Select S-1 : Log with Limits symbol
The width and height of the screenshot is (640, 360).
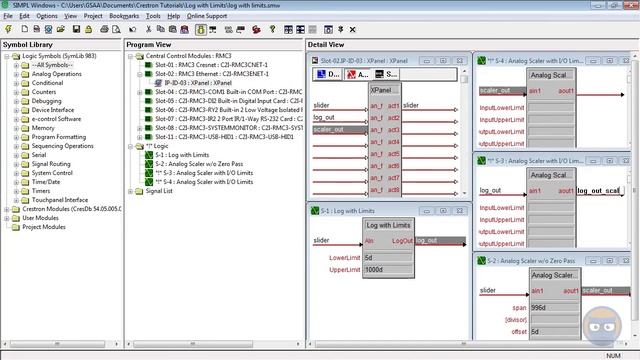(x=182, y=155)
